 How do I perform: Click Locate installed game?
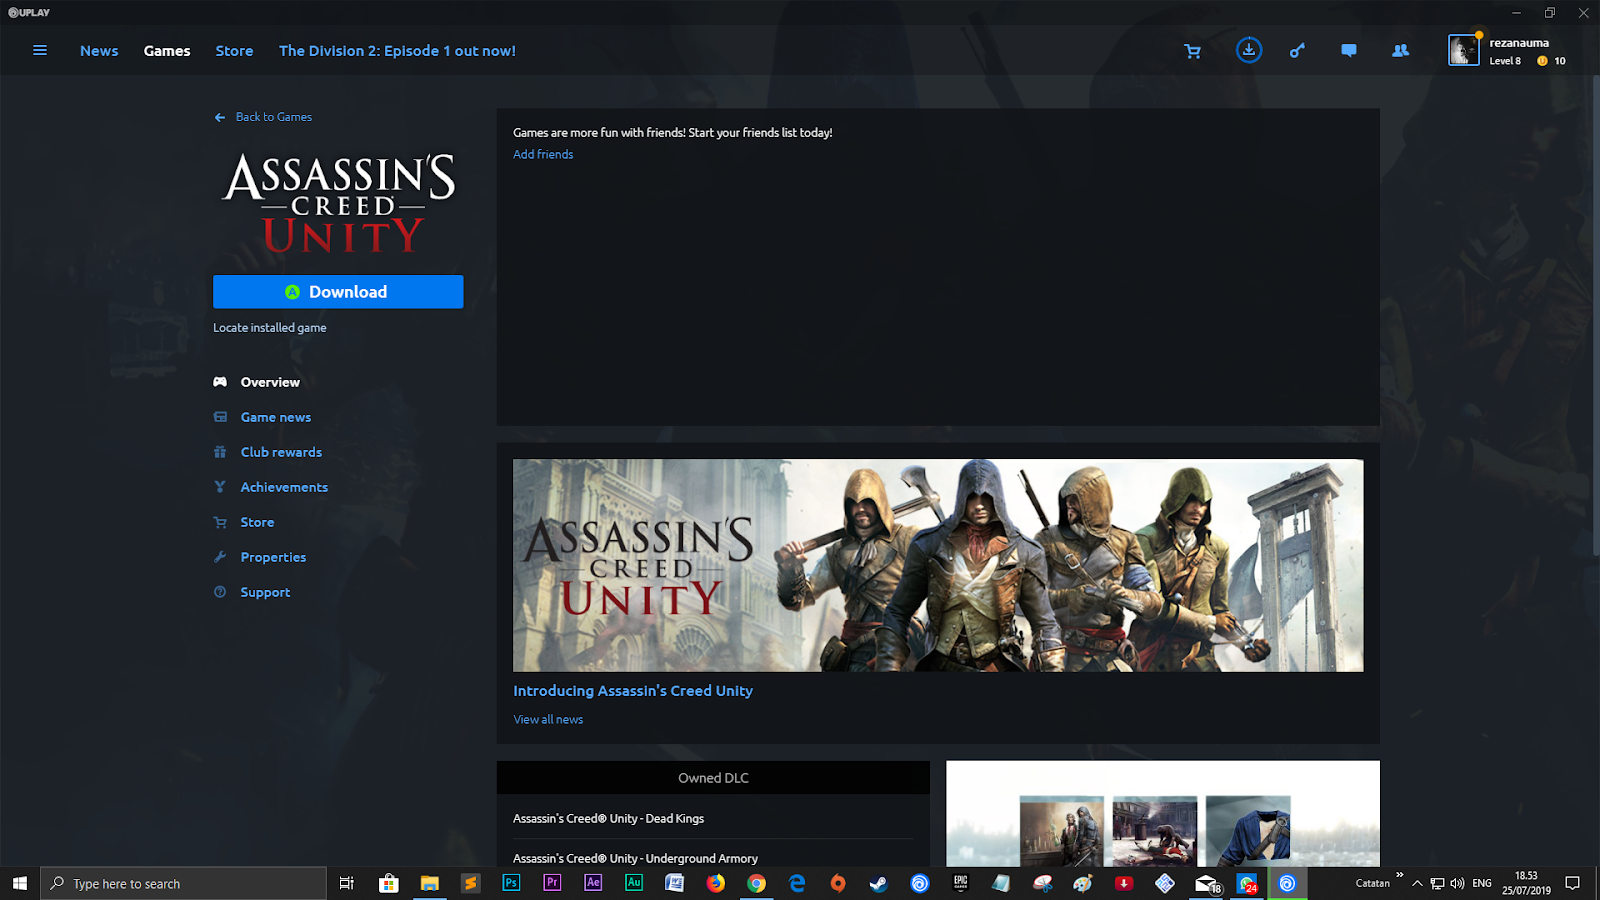270,328
